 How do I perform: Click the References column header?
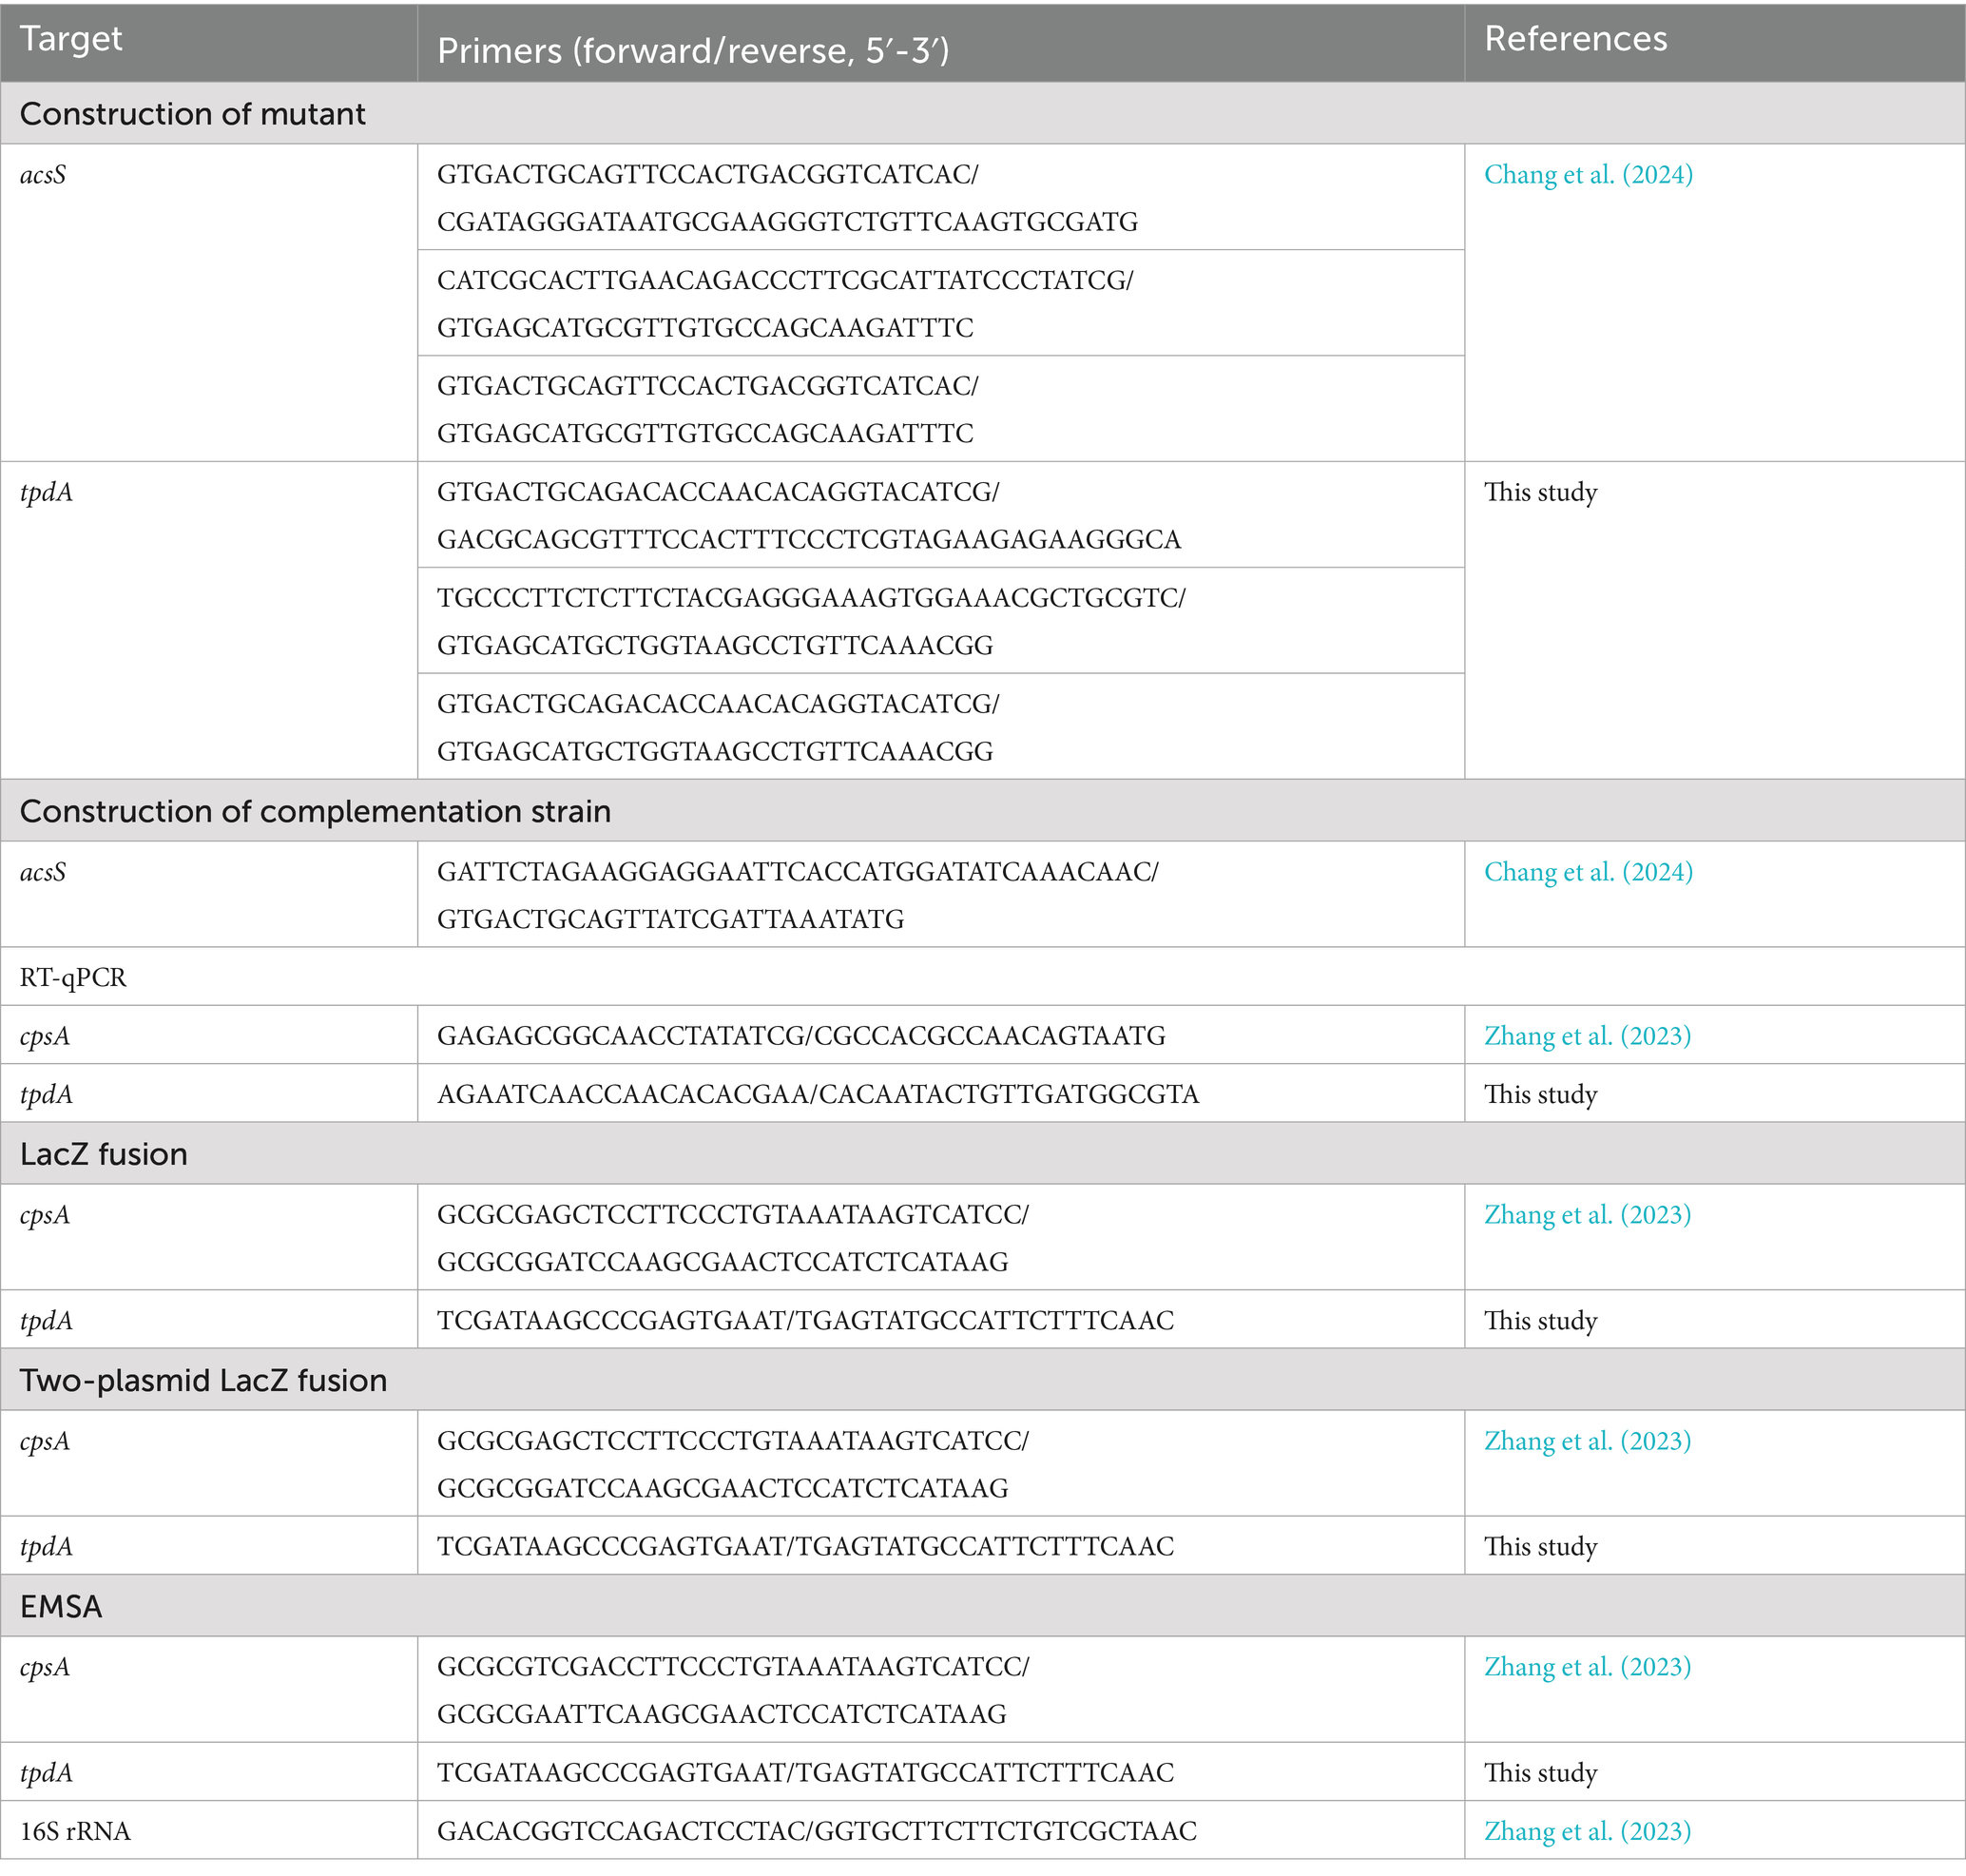1575,39
